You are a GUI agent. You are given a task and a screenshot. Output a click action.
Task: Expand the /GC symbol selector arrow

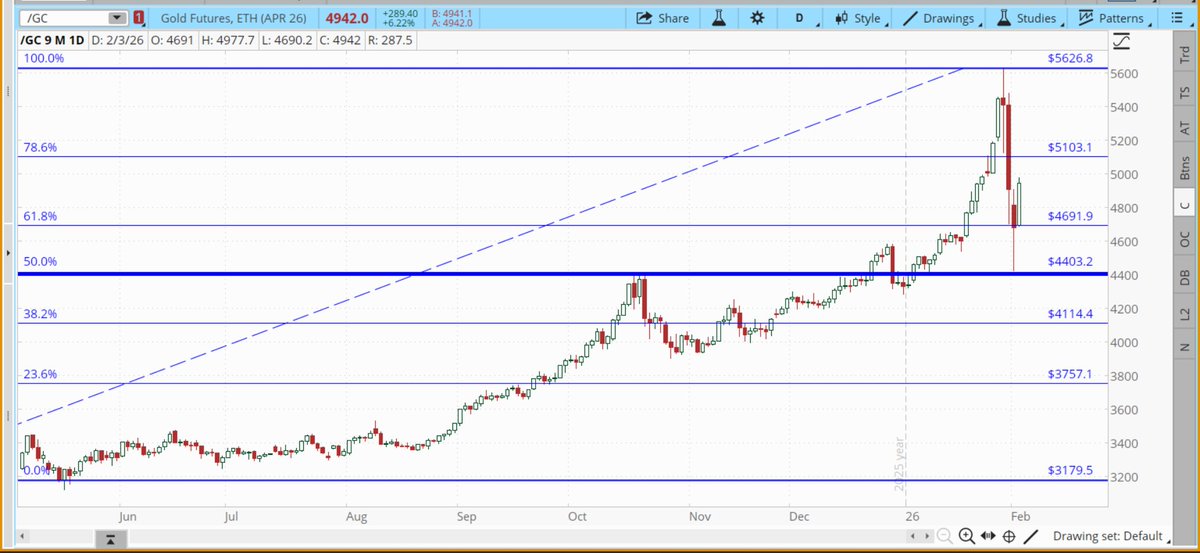click(116, 18)
